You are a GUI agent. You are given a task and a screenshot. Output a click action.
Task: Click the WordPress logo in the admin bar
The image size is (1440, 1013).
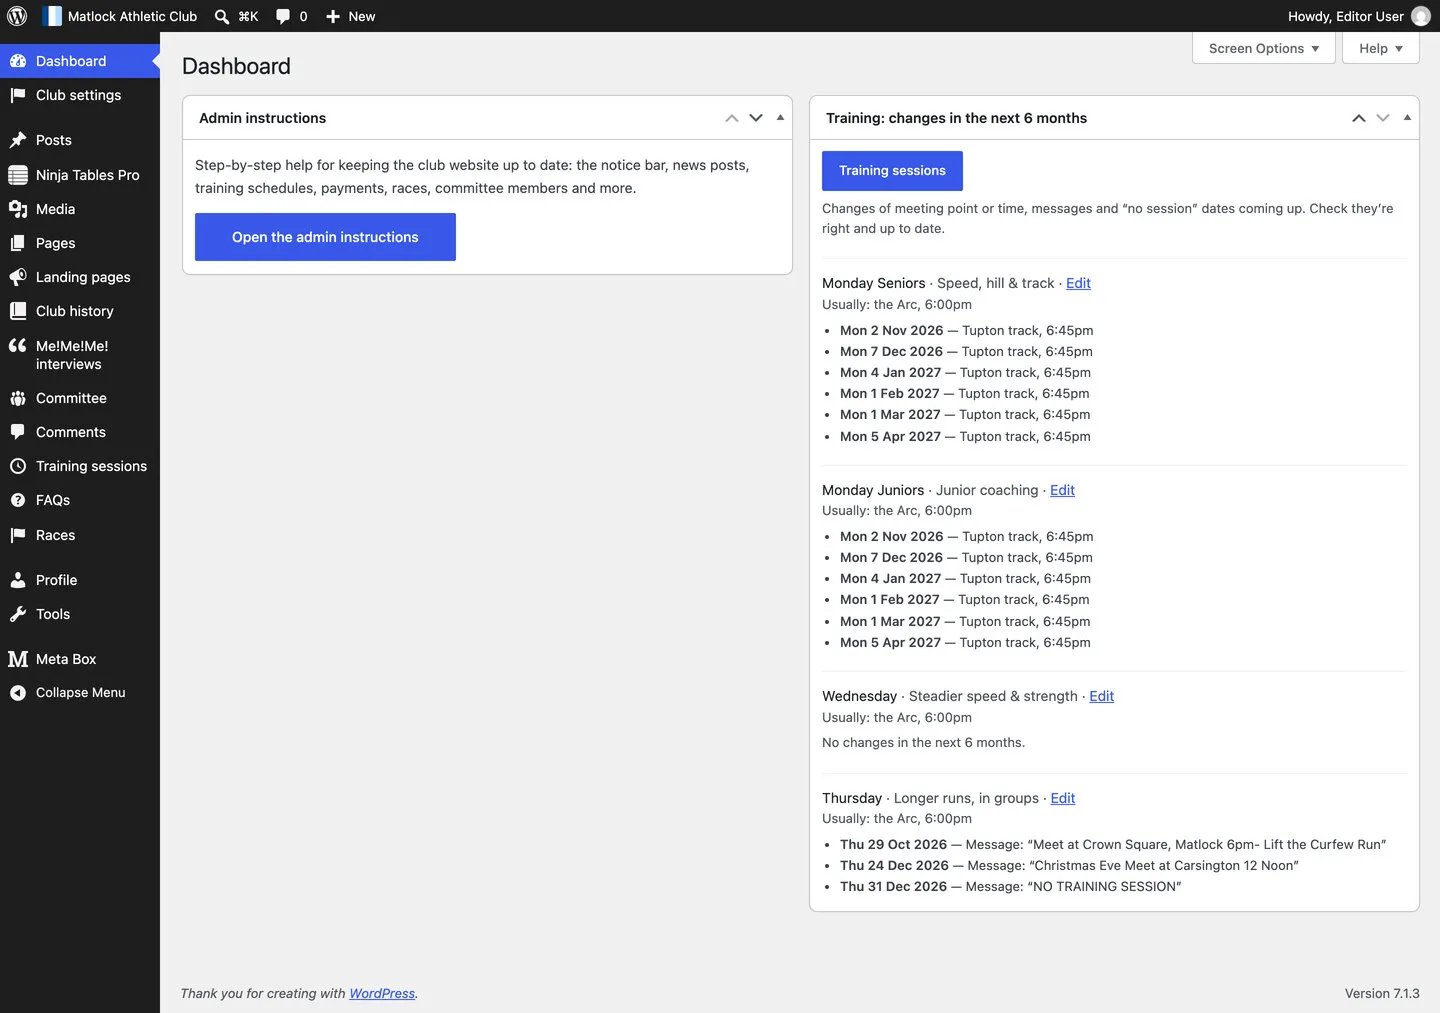17,16
